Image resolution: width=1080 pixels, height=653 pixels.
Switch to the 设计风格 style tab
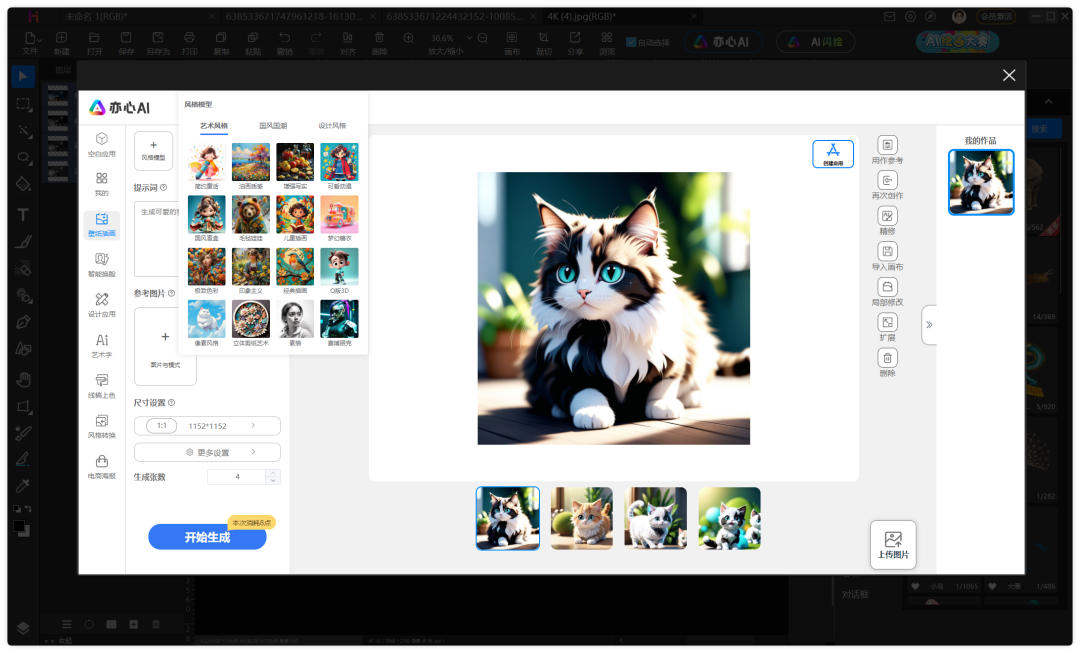[x=332, y=126]
